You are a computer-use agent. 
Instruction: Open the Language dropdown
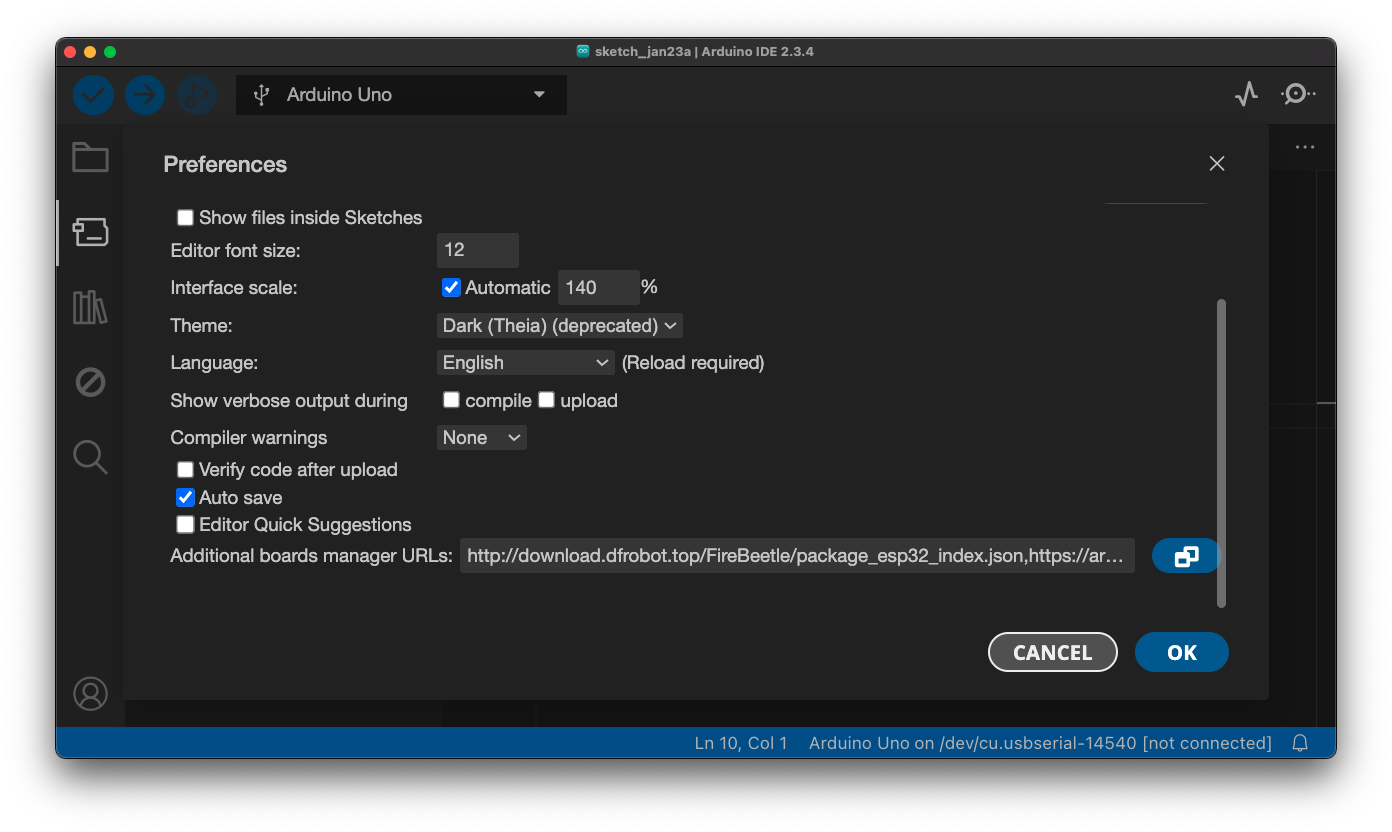(x=526, y=363)
